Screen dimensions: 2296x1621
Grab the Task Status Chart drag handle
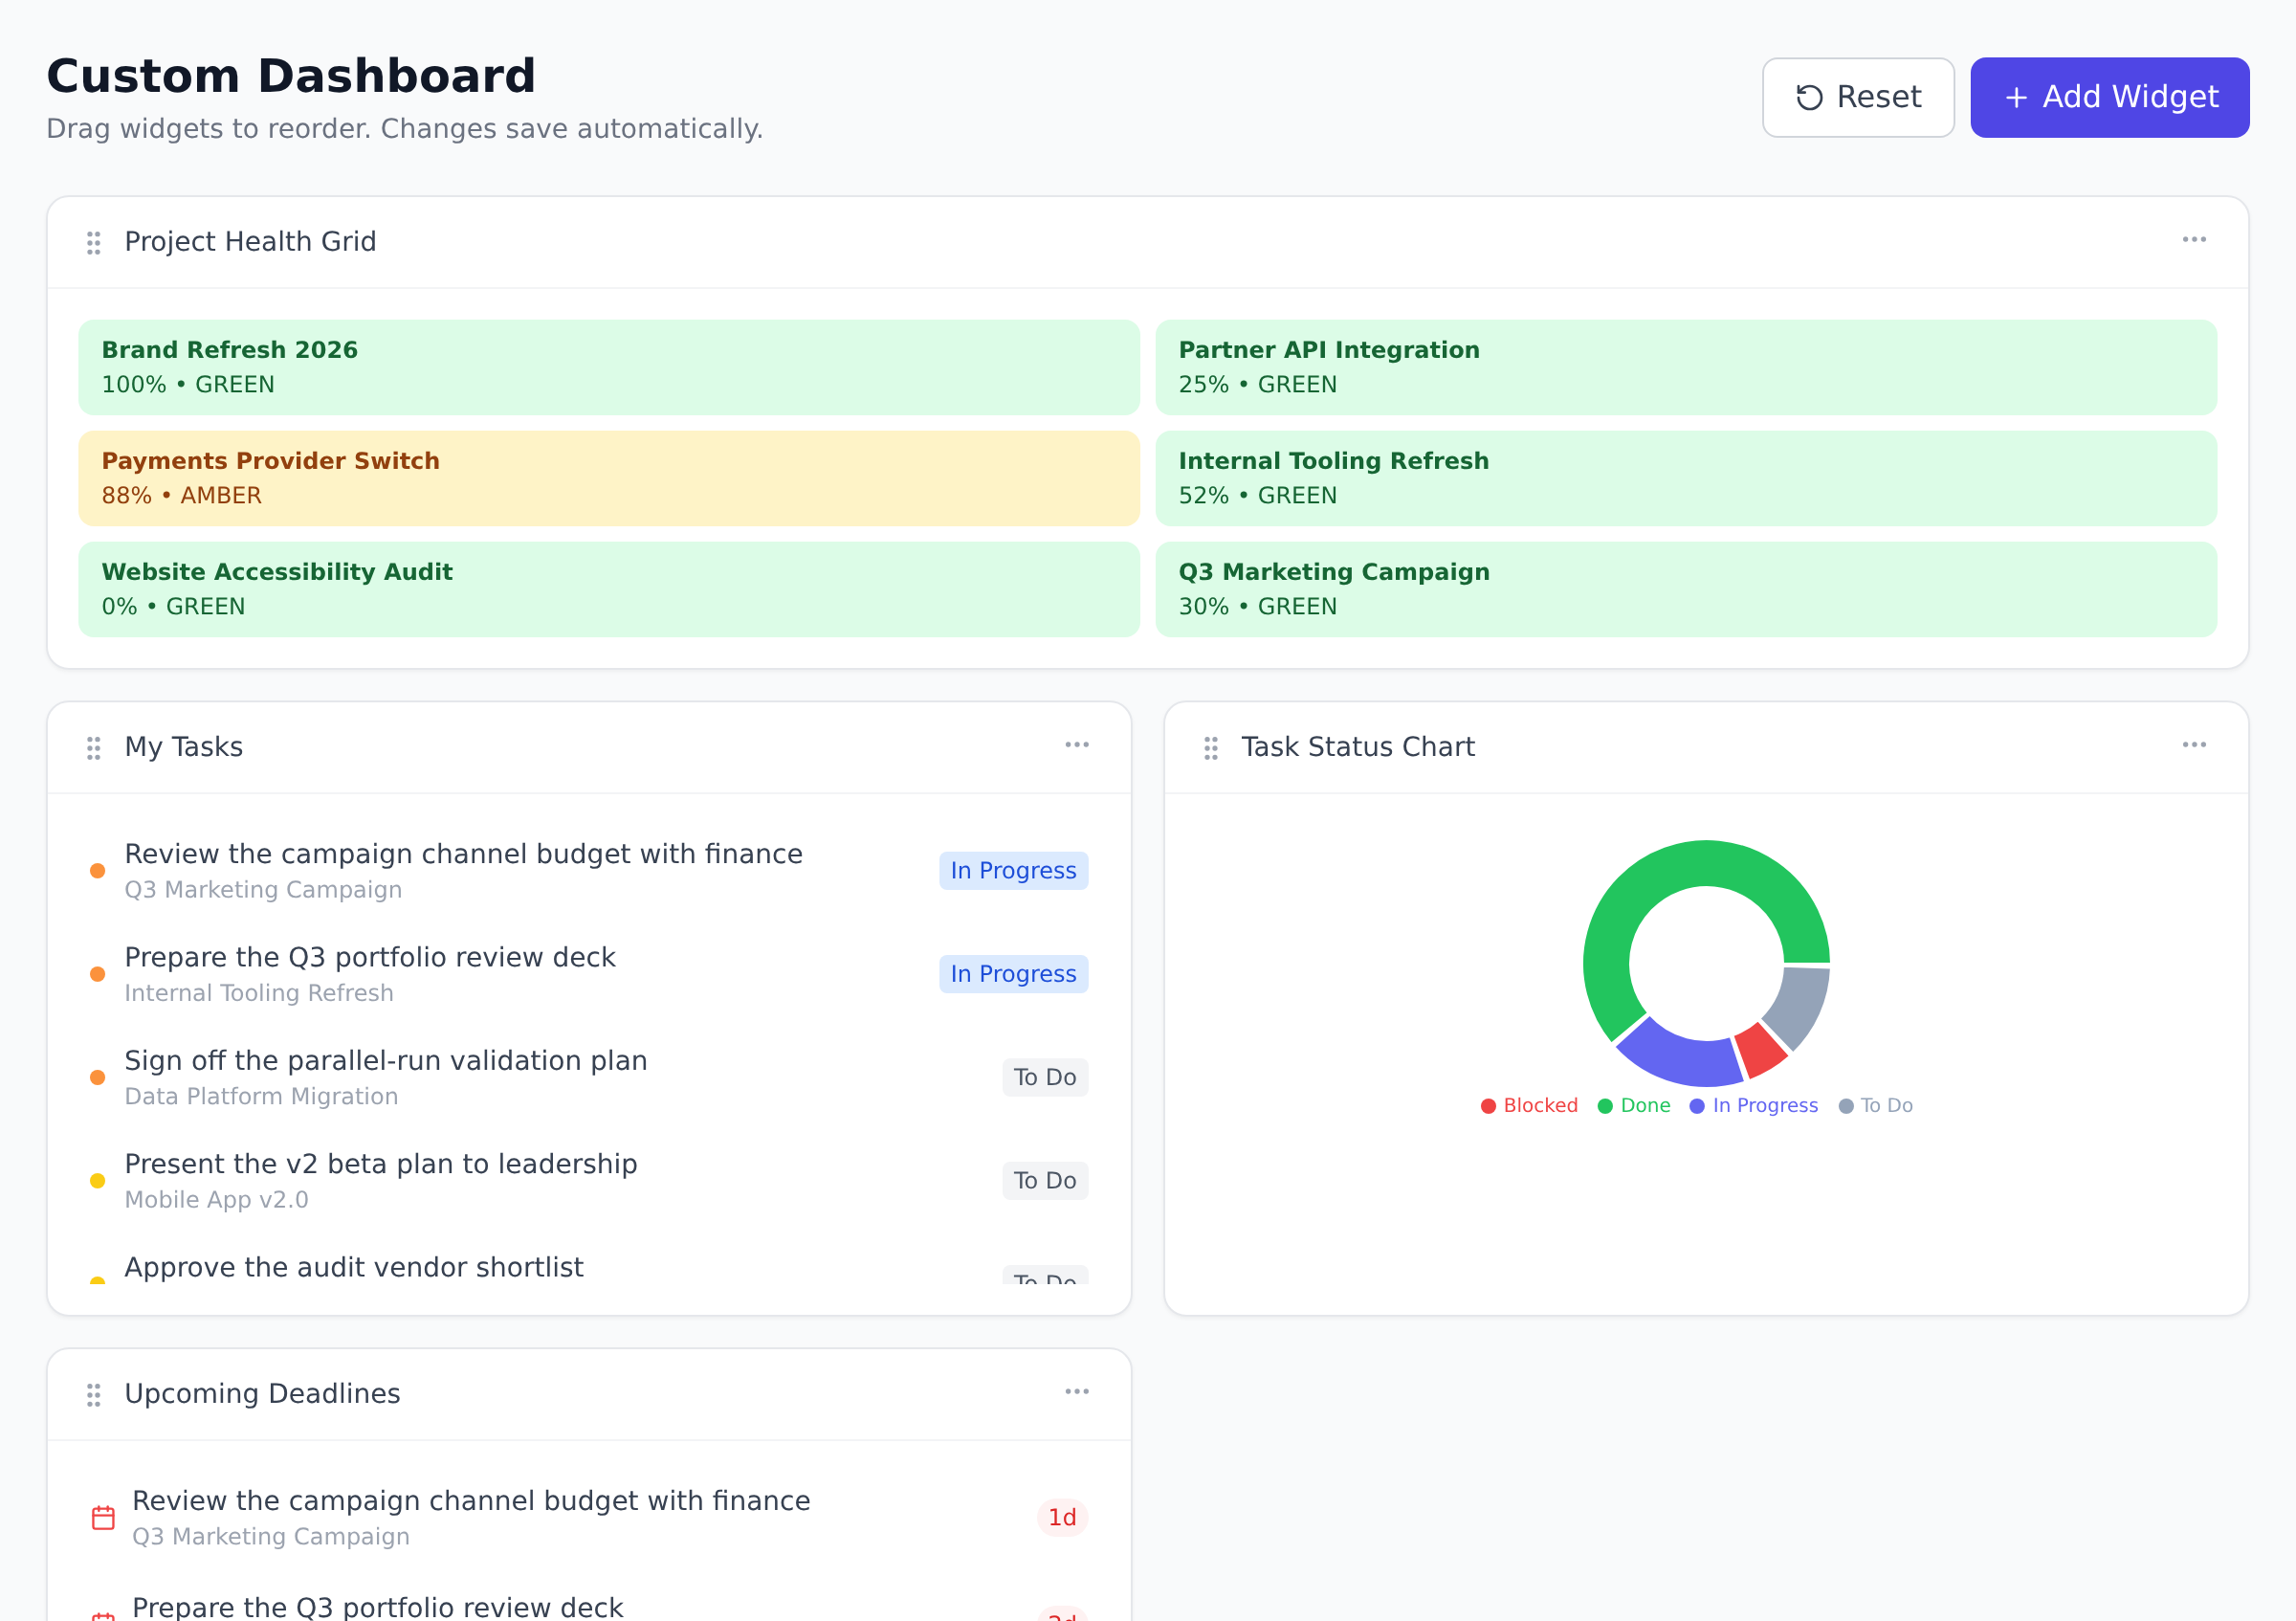(1210, 748)
